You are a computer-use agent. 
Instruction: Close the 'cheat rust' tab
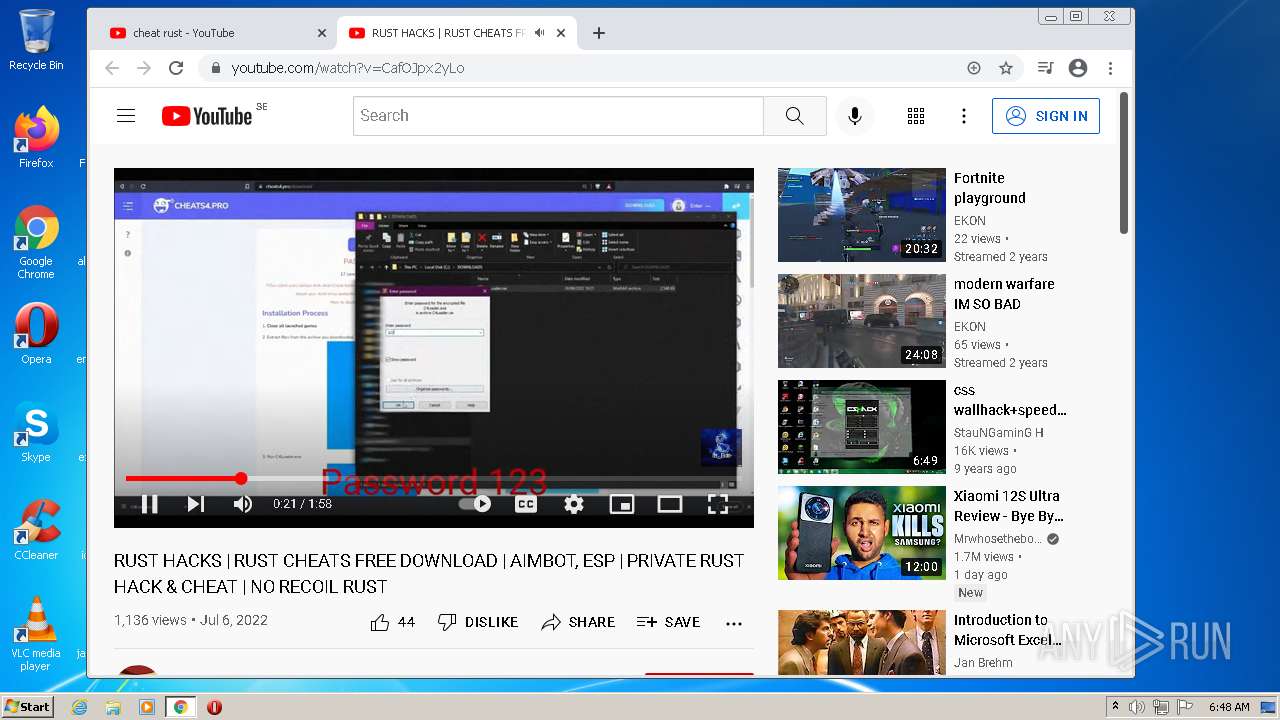tap(321, 33)
